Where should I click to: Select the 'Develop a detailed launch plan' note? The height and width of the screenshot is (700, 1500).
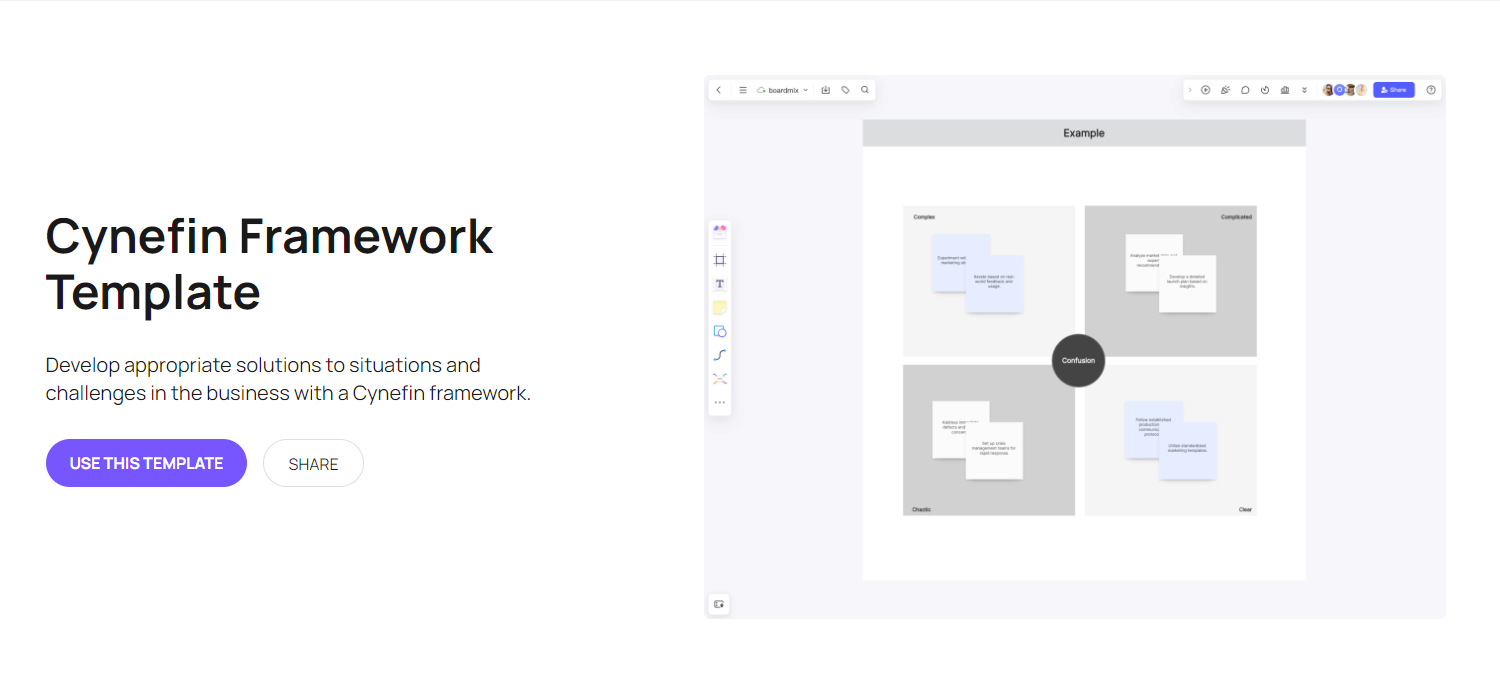(x=1188, y=283)
